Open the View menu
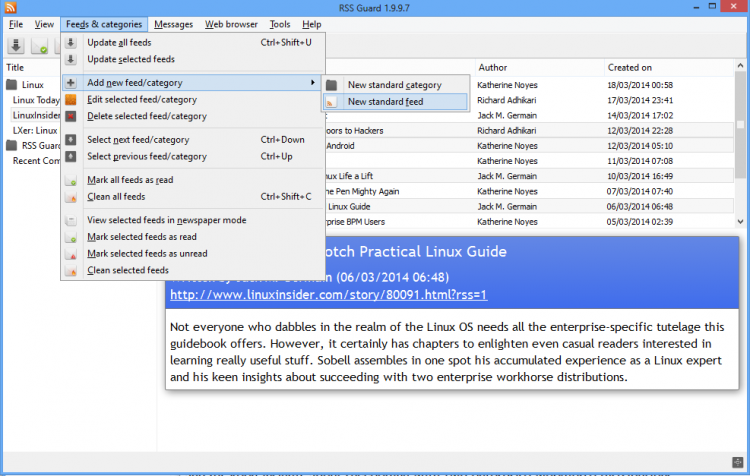This screenshot has height=476, width=750. tap(44, 24)
